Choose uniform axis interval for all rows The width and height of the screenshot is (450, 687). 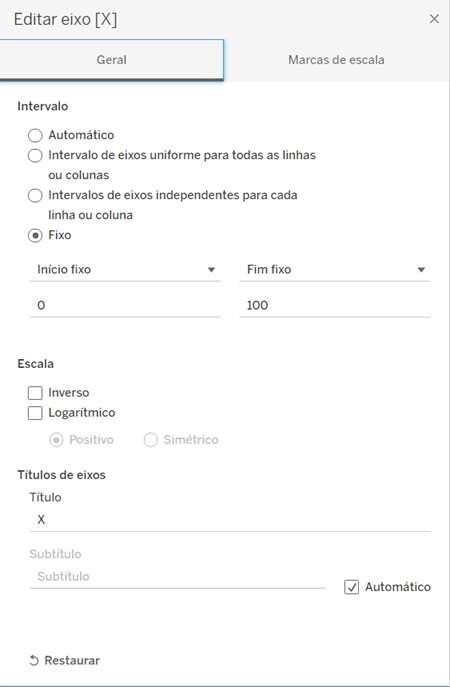click(x=35, y=156)
